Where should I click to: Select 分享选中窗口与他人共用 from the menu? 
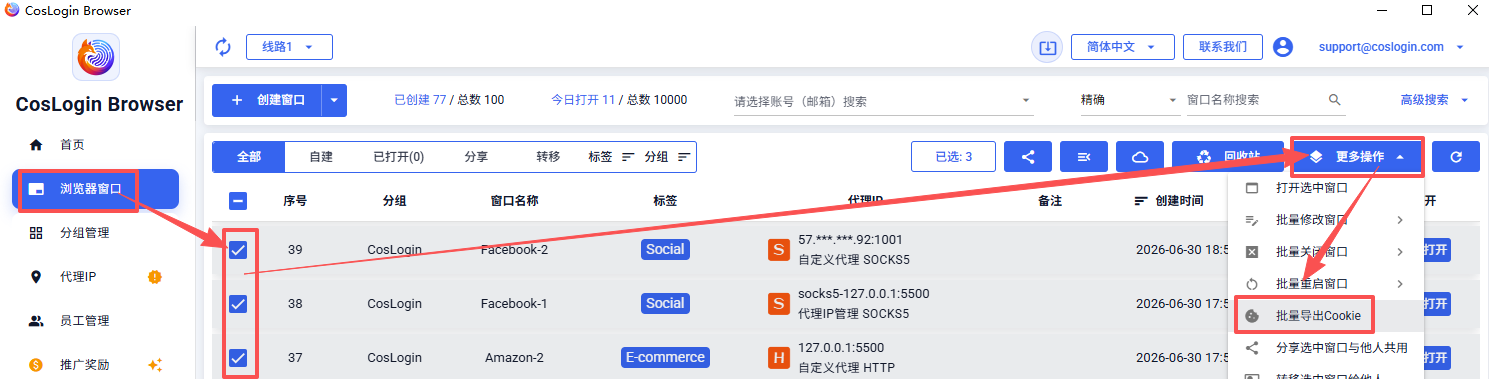tap(1325, 348)
